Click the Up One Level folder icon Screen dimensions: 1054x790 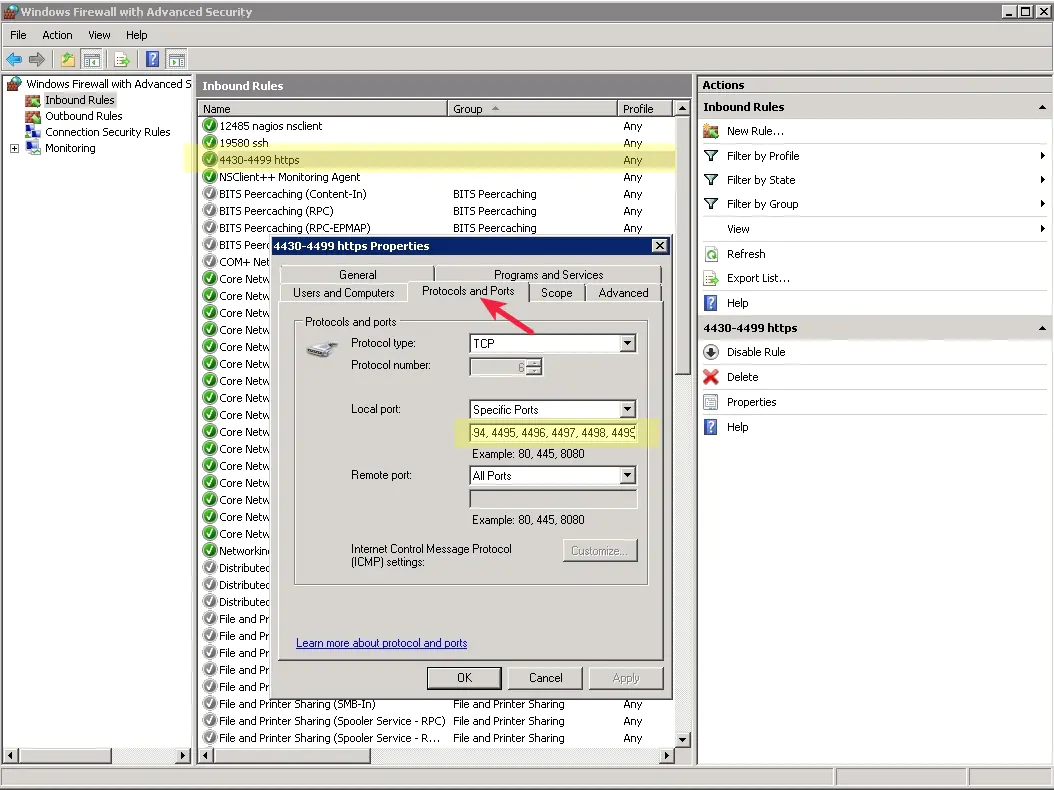pyautogui.click(x=67, y=60)
